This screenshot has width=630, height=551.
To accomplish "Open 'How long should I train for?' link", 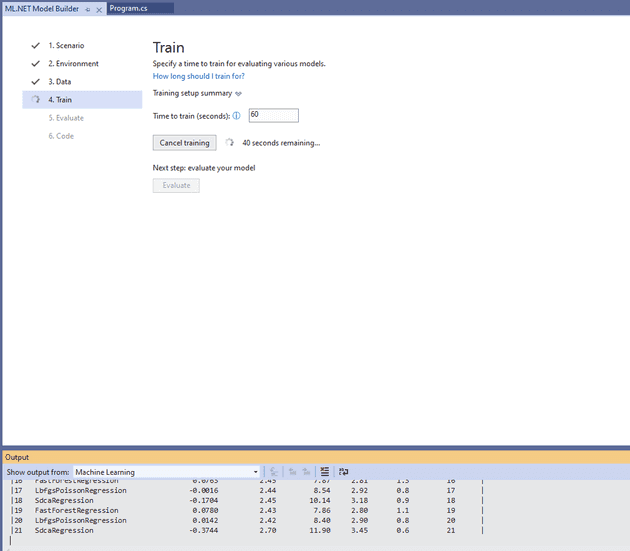I will pyautogui.click(x=198, y=76).
